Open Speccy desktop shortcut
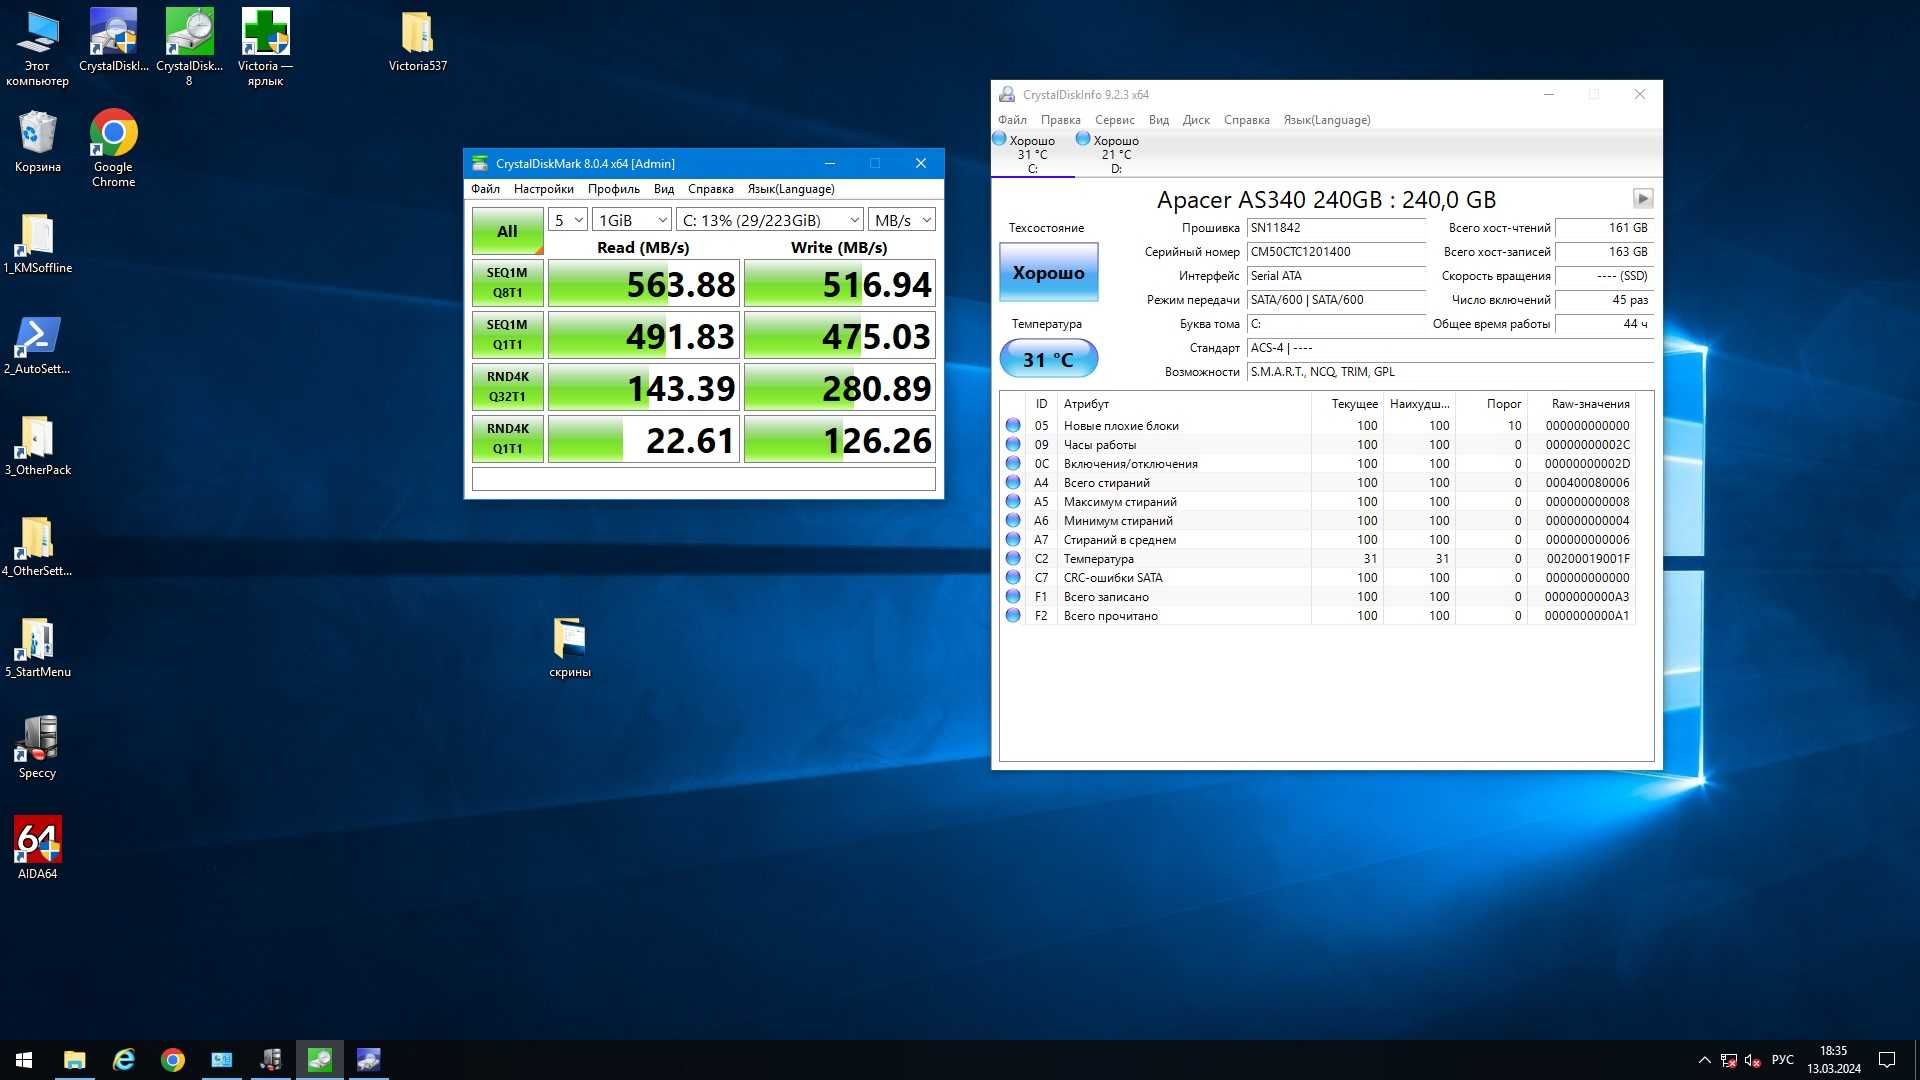This screenshot has width=1920, height=1080. click(x=37, y=748)
